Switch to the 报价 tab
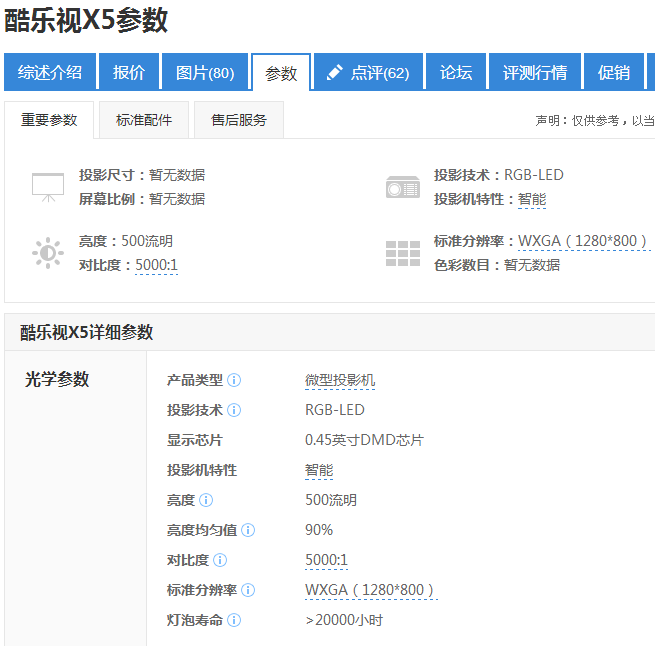Screen dimensions: 655x646 click(129, 72)
